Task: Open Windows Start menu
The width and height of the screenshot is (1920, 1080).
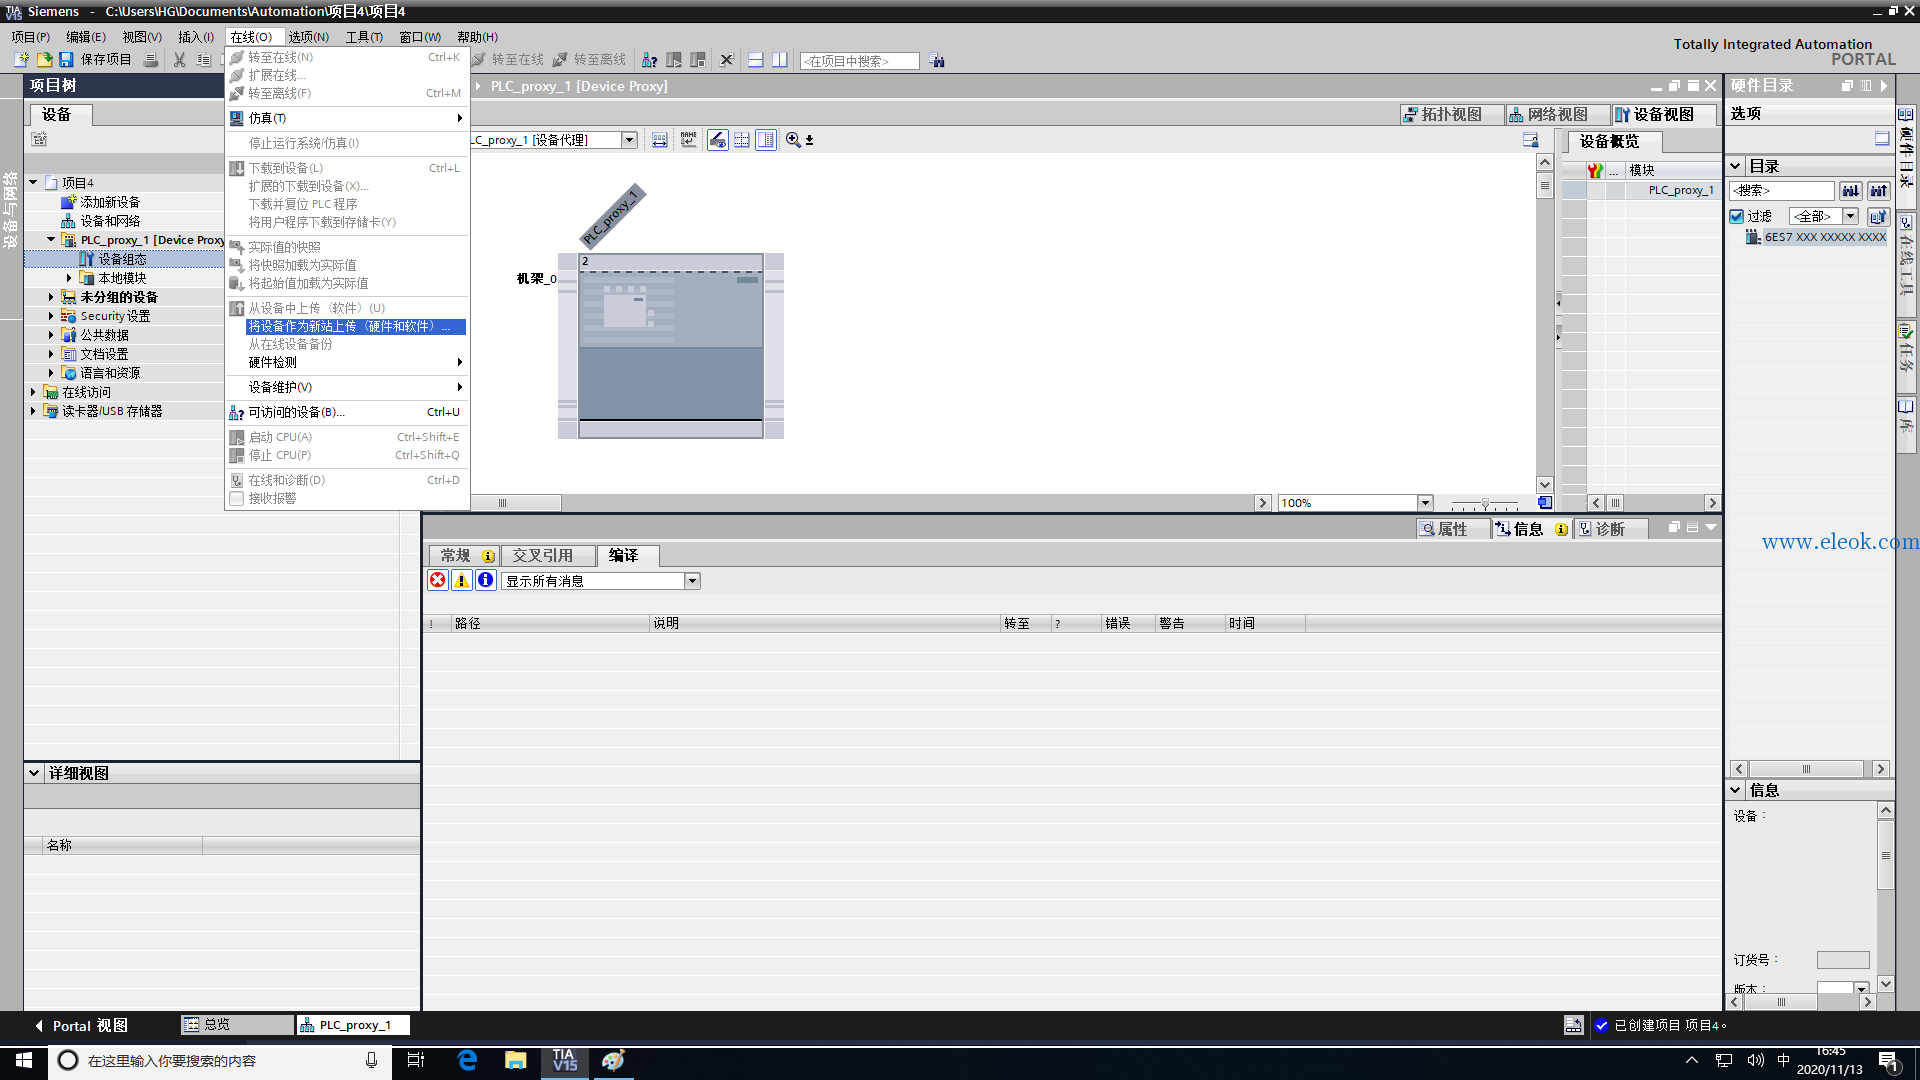Action: [24, 1060]
